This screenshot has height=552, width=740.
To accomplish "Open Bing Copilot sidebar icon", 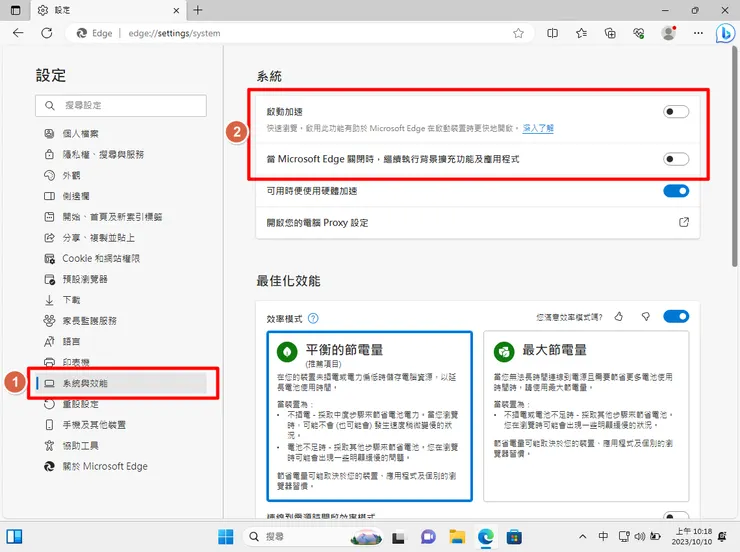I will click(x=725, y=33).
